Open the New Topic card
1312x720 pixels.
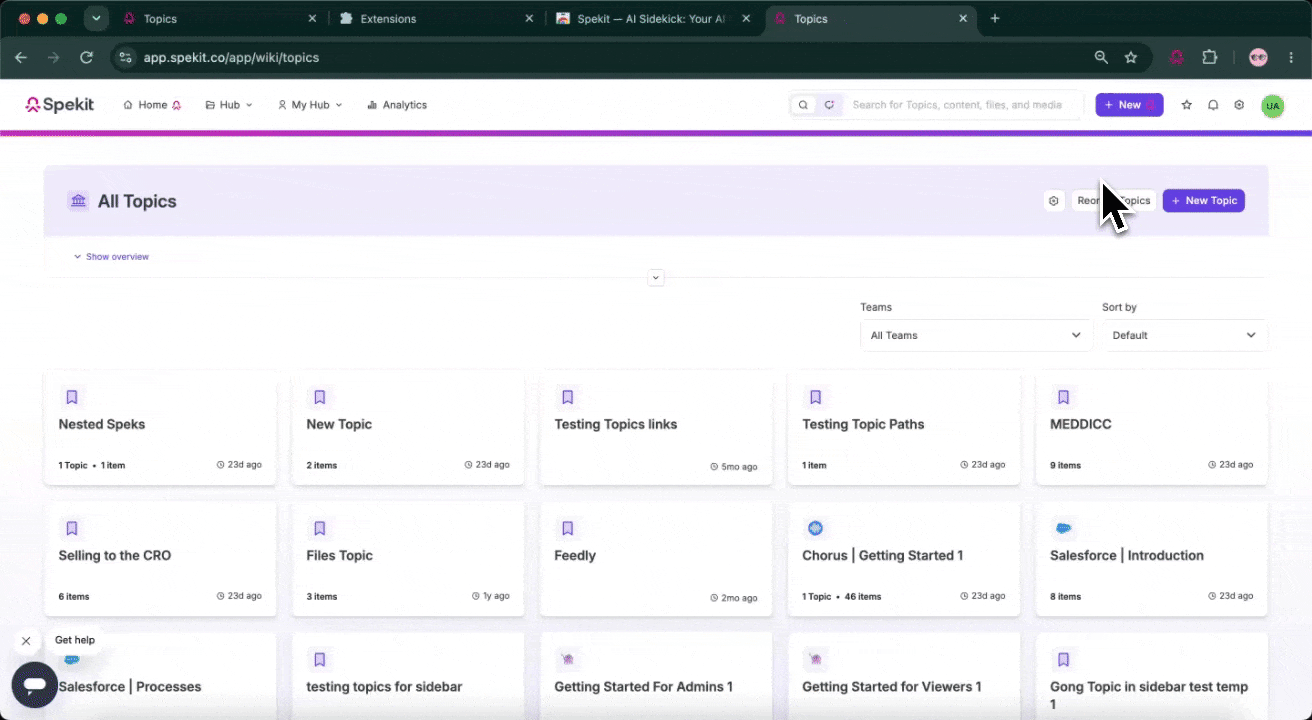pyautogui.click(x=408, y=429)
